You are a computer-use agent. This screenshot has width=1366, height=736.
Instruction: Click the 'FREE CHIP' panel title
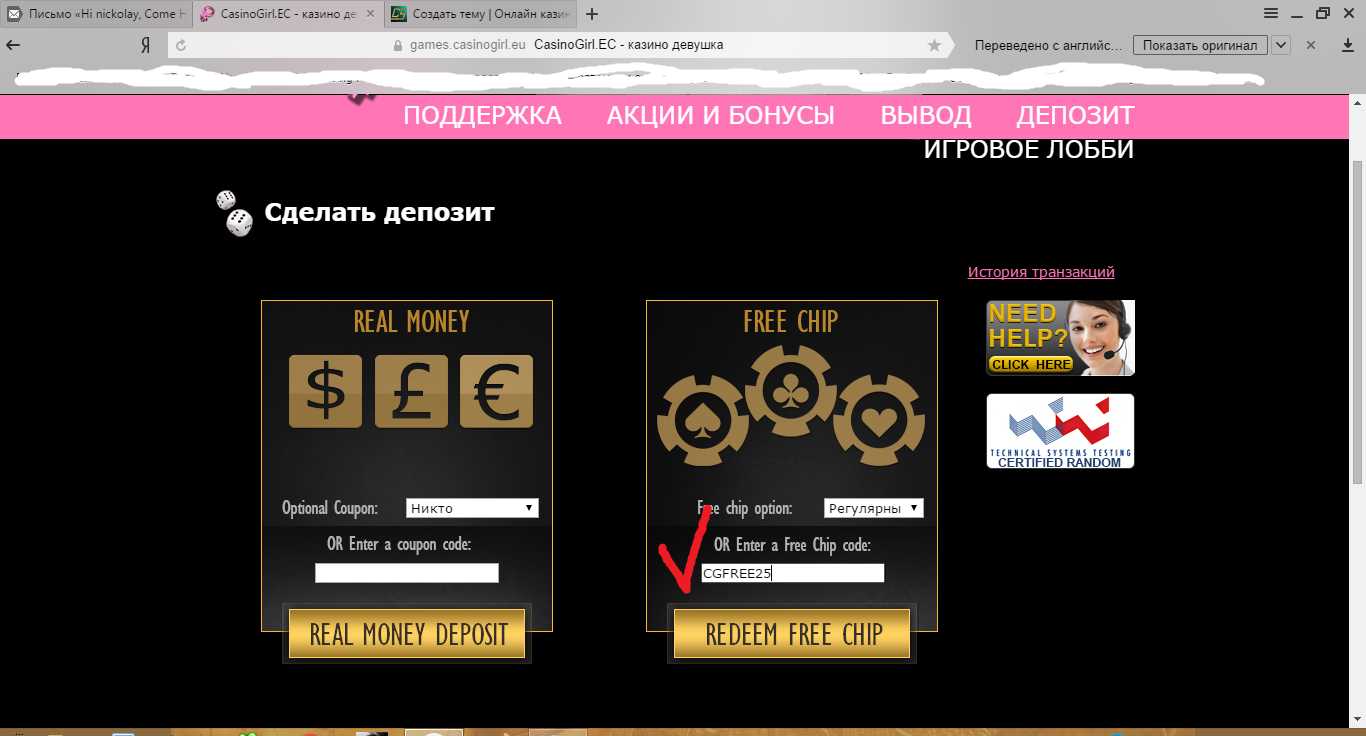pos(791,322)
